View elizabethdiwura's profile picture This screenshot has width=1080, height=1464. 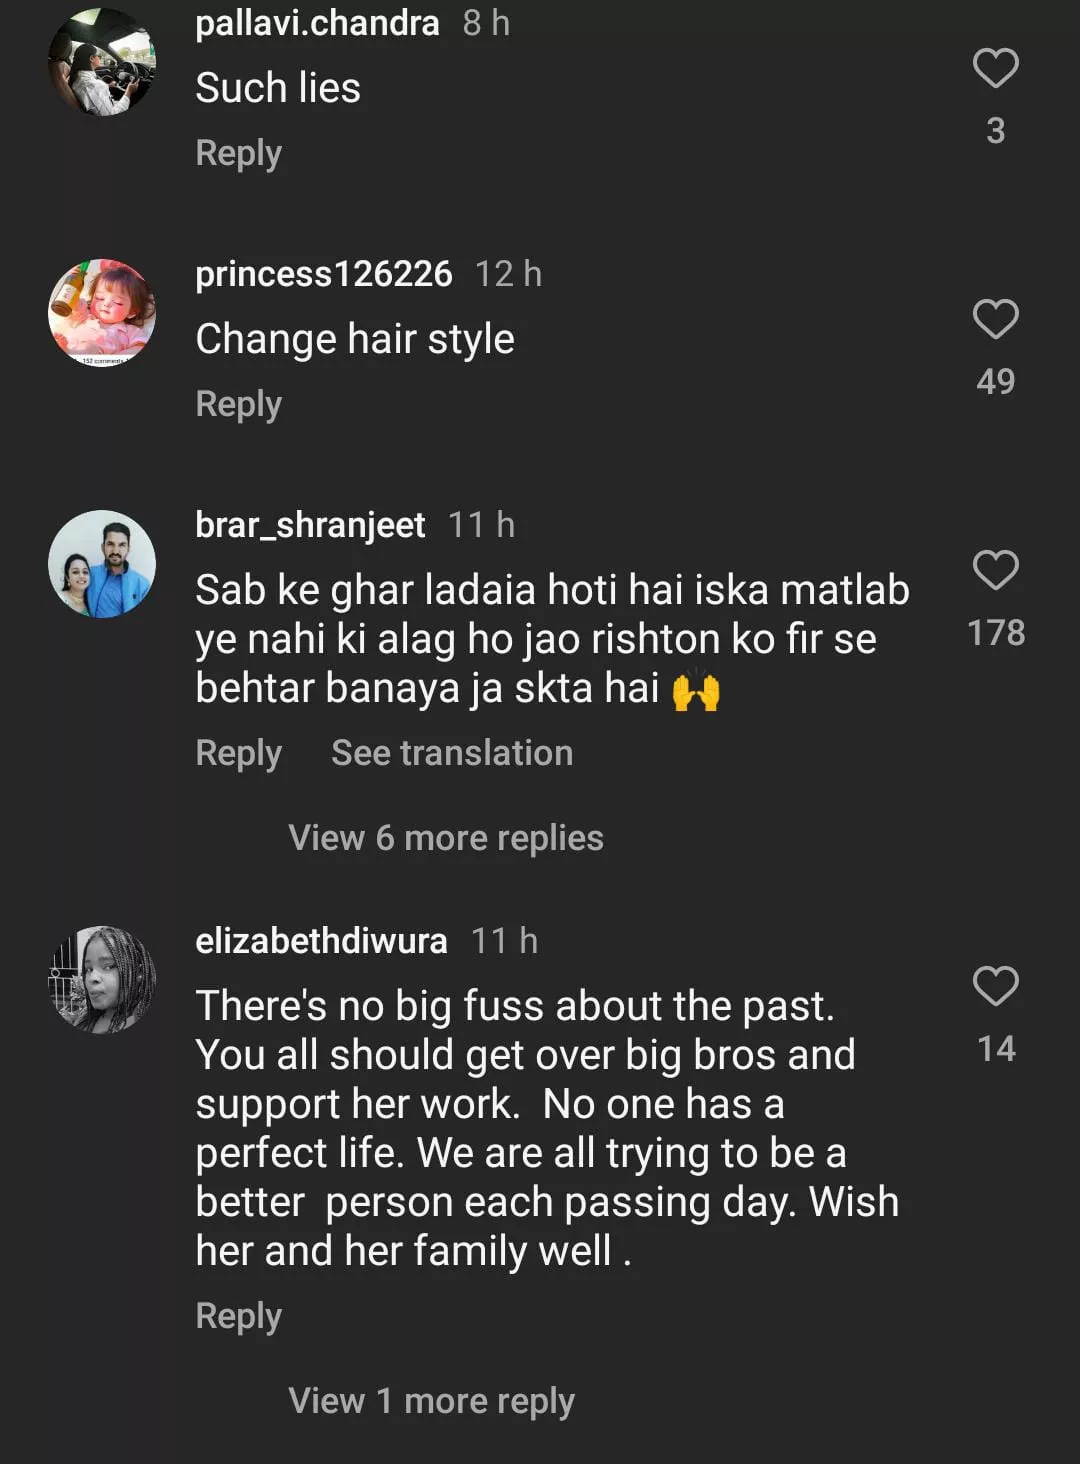tap(102, 980)
